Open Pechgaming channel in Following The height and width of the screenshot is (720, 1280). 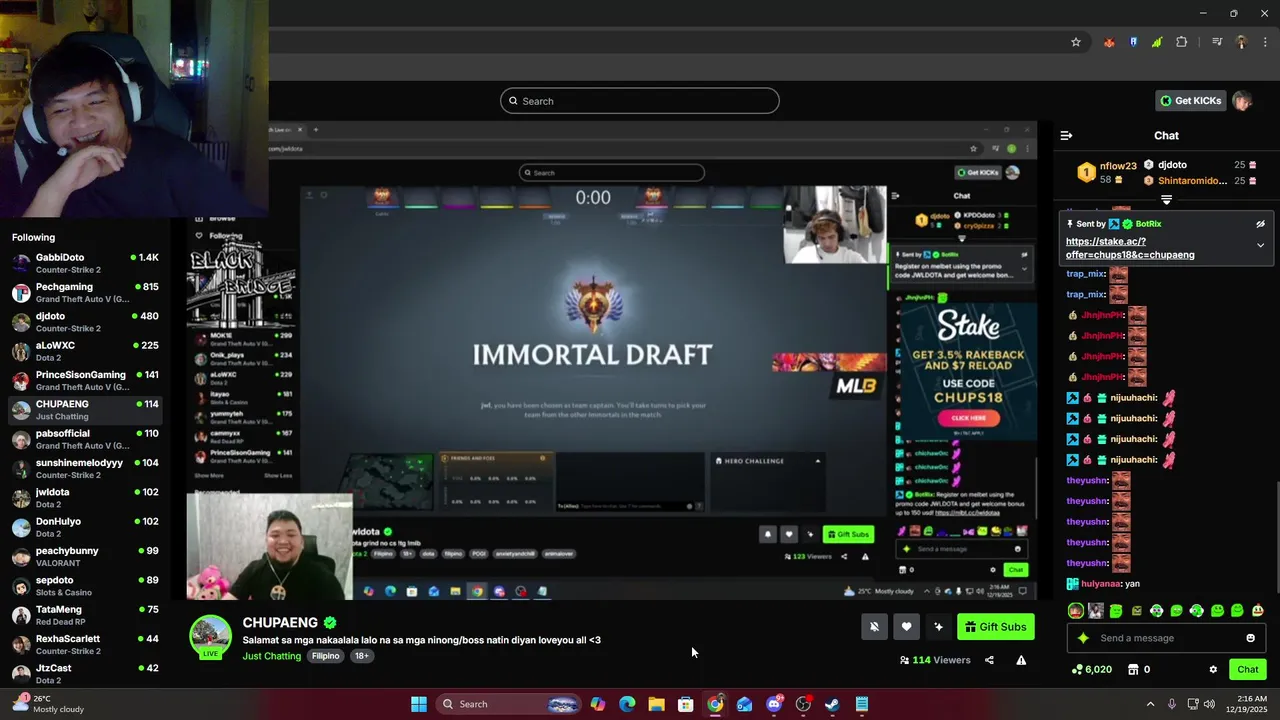click(x=86, y=292)
